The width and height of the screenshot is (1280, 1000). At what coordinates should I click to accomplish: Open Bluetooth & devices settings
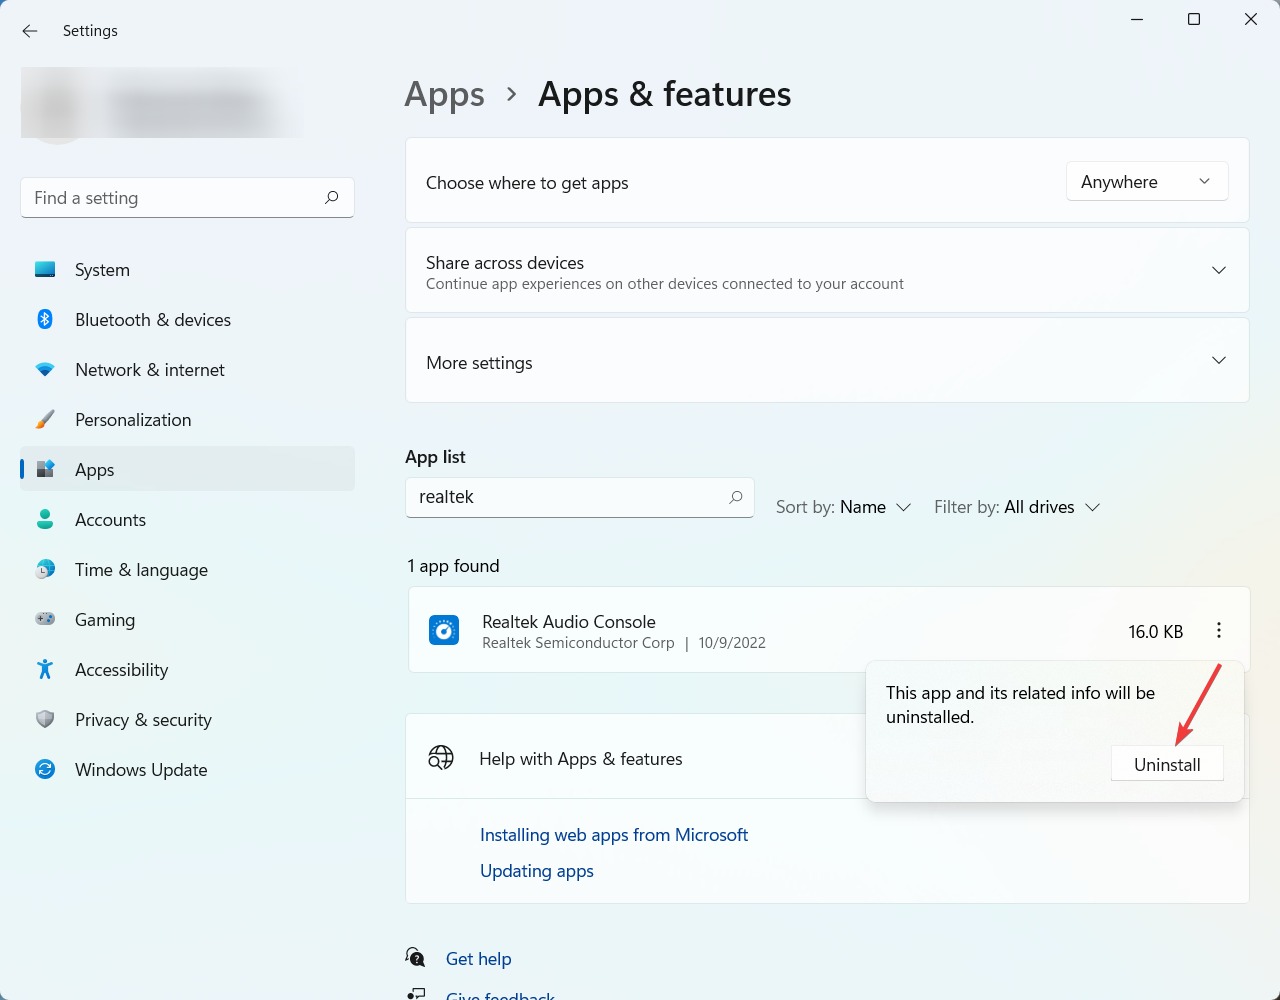153,320
